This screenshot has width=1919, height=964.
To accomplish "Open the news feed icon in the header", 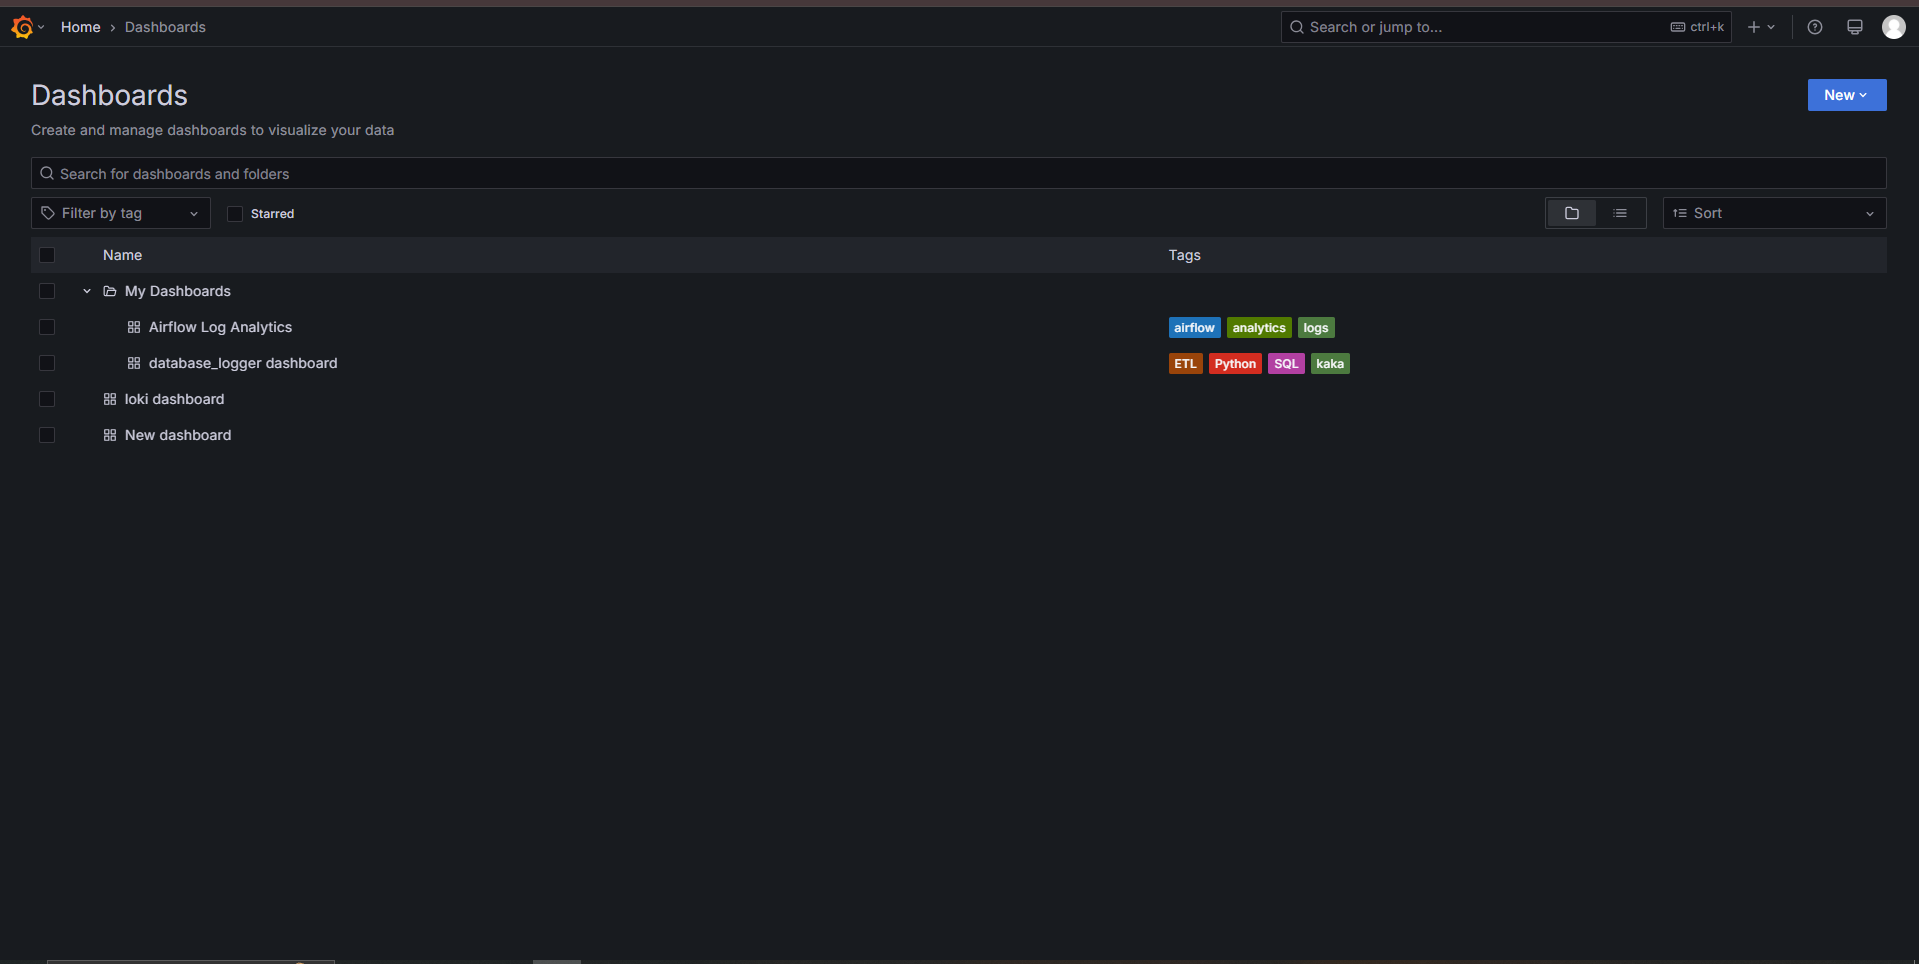I will tap(1854, 27).
